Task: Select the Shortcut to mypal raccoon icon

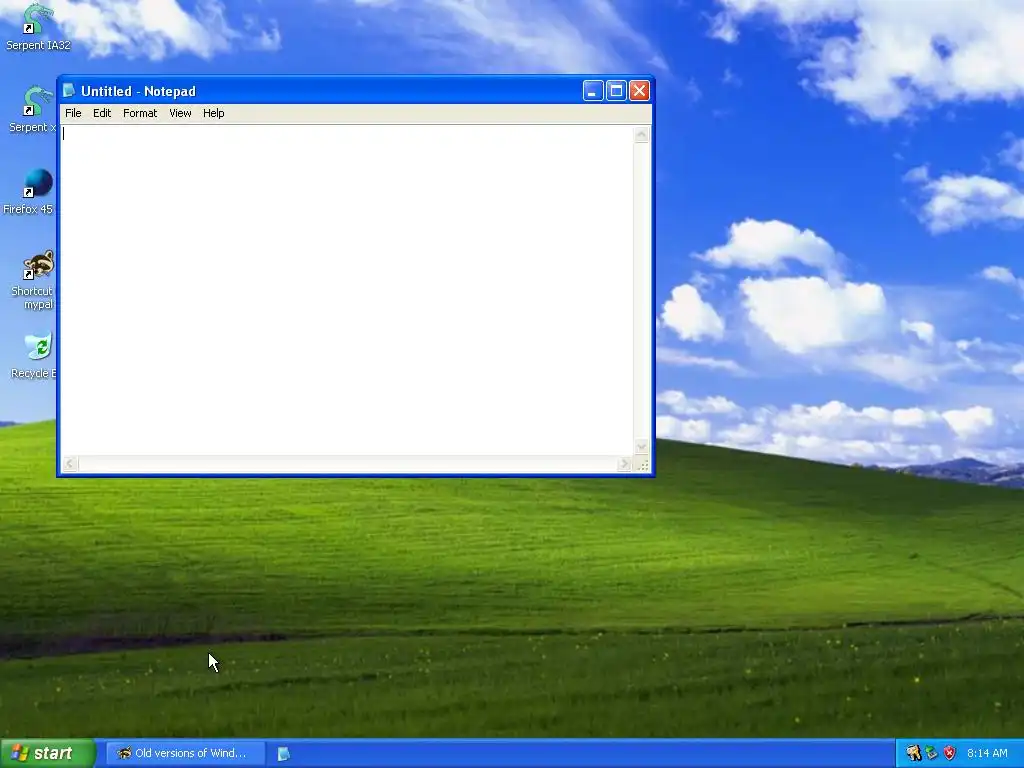Action: click(x=34, y=280)
